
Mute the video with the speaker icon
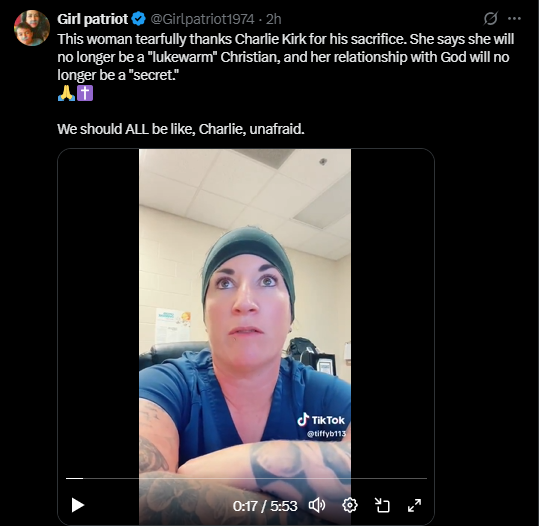tap(317, 505)
